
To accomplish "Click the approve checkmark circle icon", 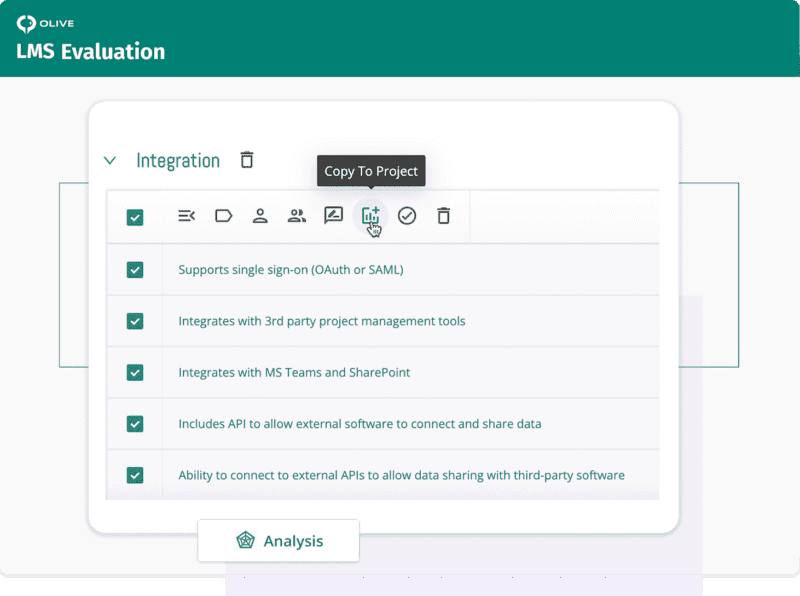I will tap(407, 215).
